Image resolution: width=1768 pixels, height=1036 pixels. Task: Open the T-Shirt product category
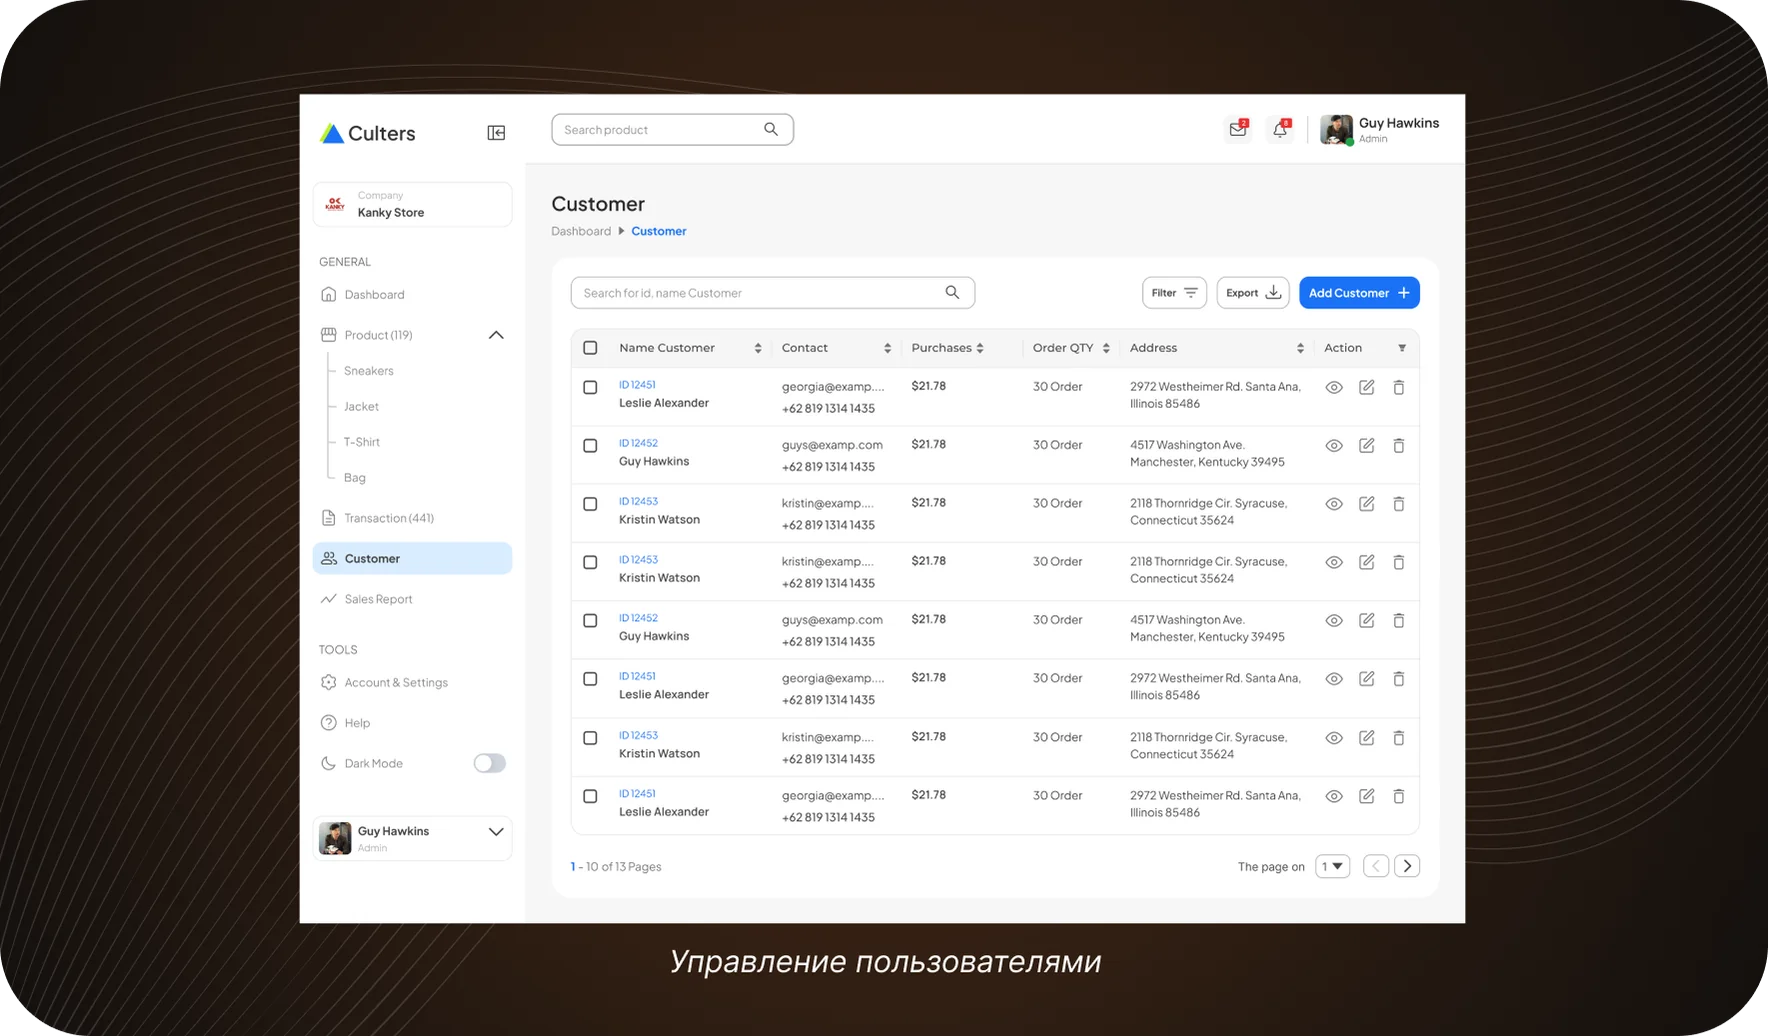[x=362, y=442]
